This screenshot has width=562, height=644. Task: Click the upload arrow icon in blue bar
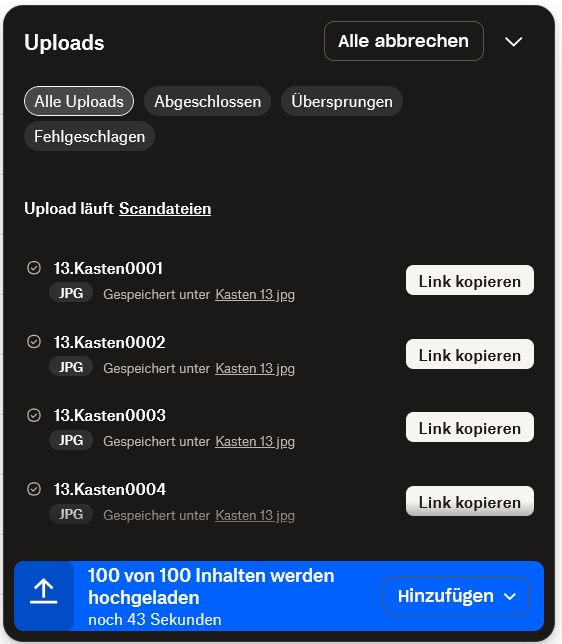click(x=44, y=591)
